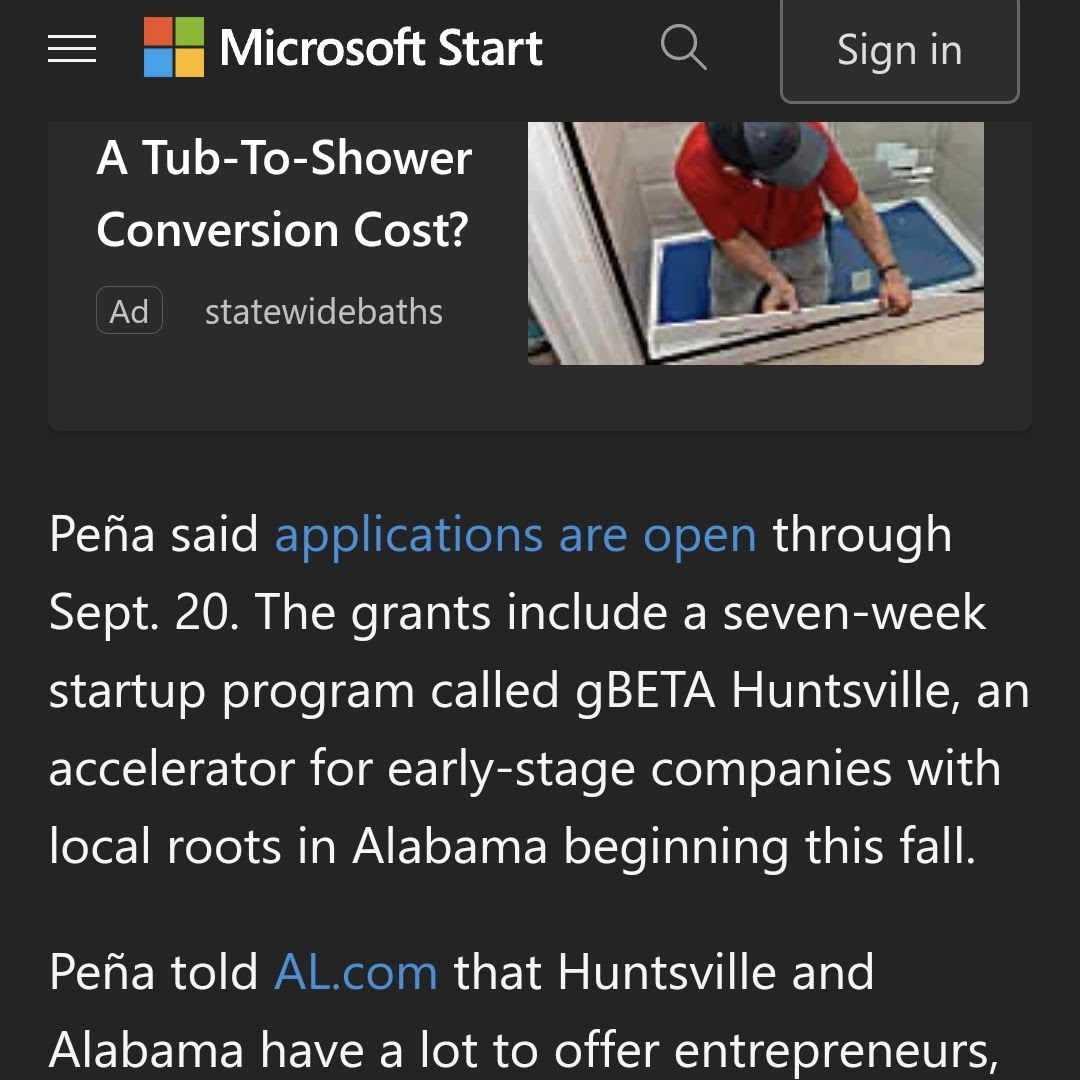The image size is (1080, 1080).
Task: Open the shower installer ad thumbnail
Action: (755, 243)
